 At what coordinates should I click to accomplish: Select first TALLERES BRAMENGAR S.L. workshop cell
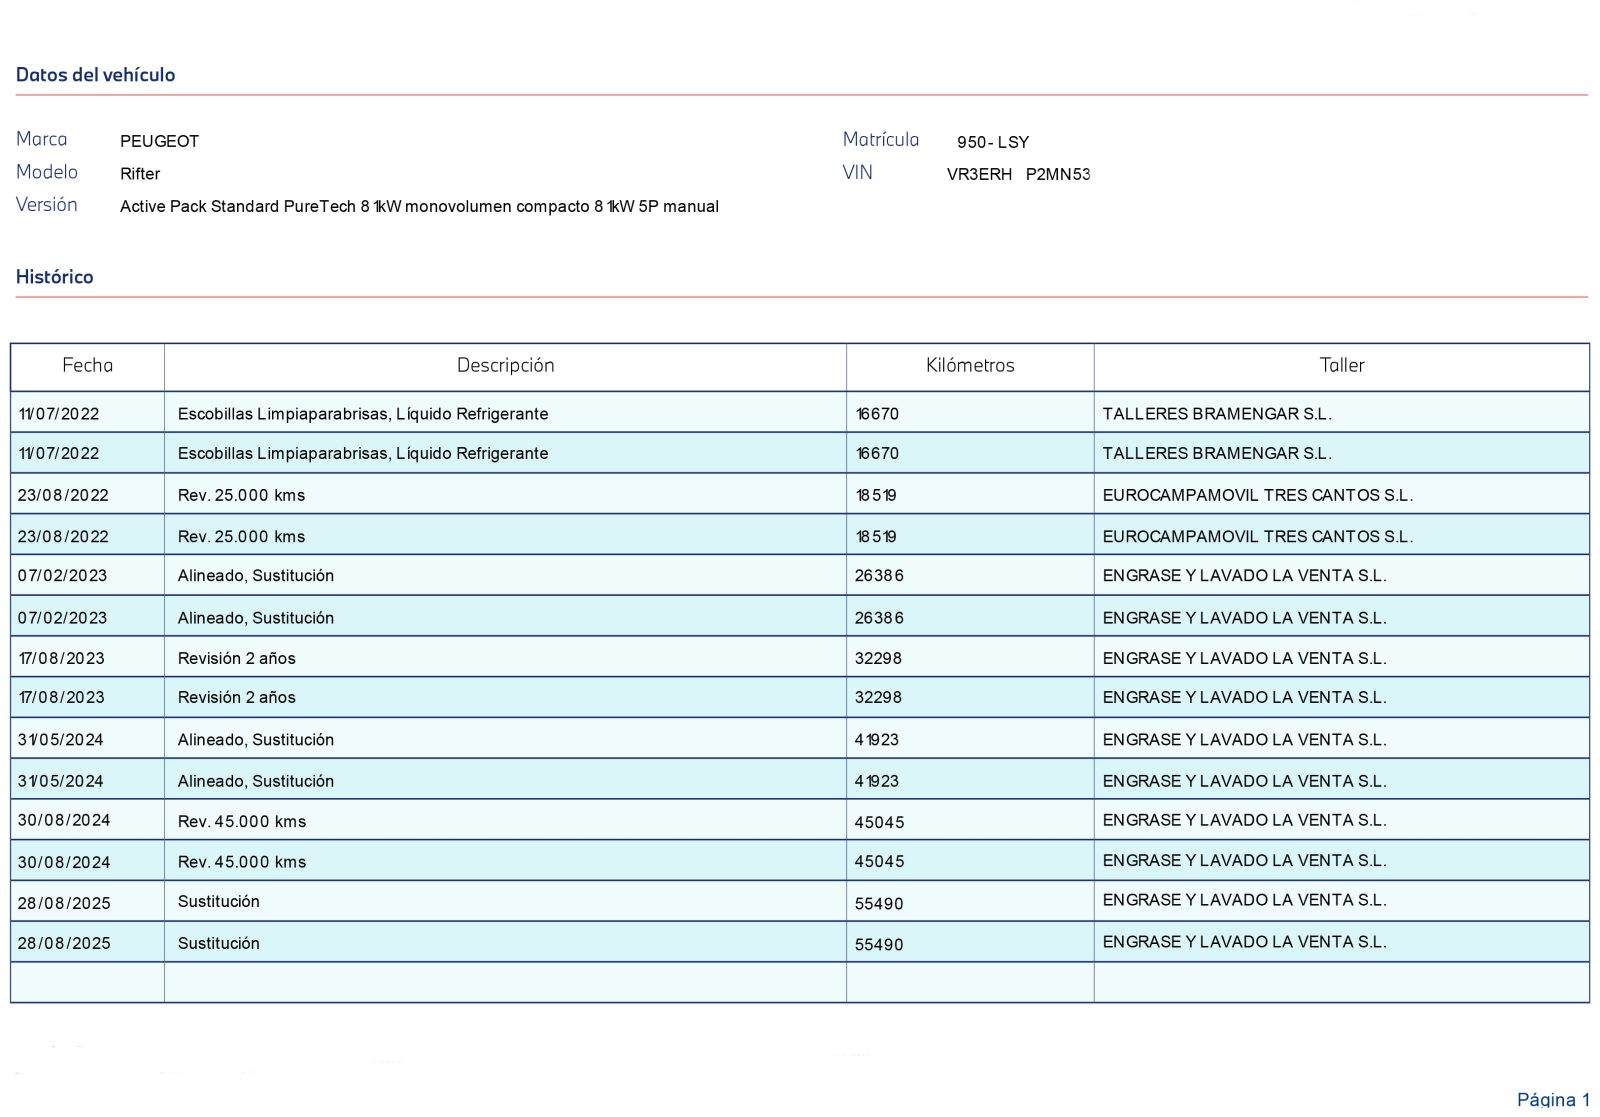coord(1216,414)
